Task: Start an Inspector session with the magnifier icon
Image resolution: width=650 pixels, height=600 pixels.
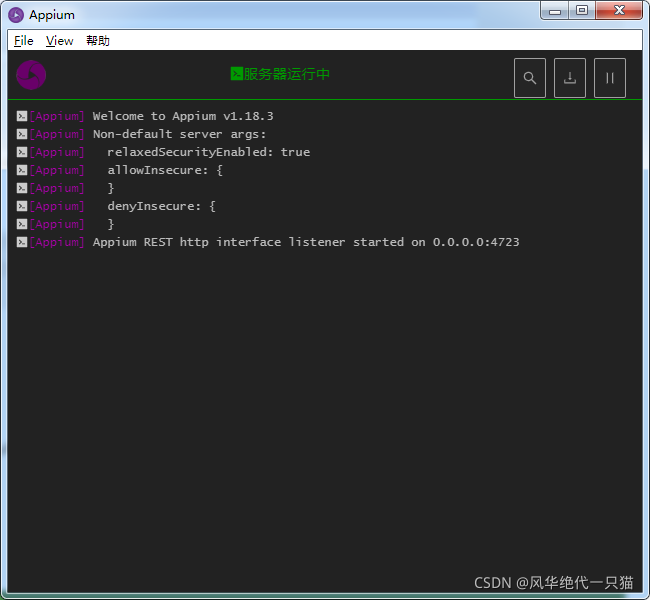Action: (529, 78)
